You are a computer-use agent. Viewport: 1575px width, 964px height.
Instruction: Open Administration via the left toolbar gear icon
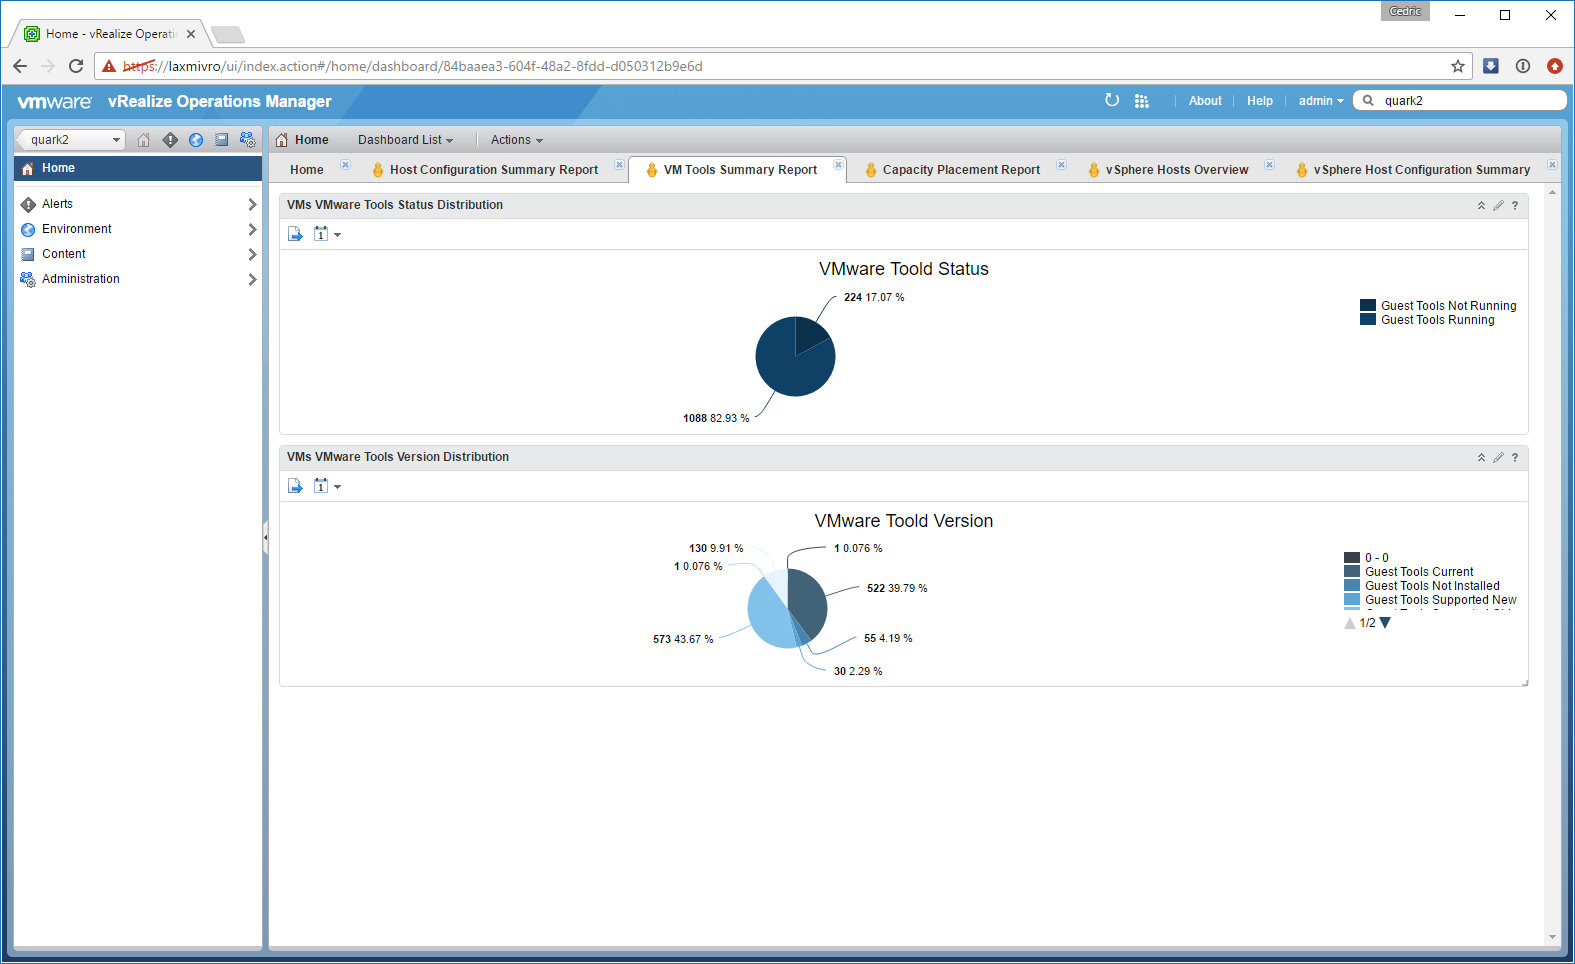coord(248,140)
